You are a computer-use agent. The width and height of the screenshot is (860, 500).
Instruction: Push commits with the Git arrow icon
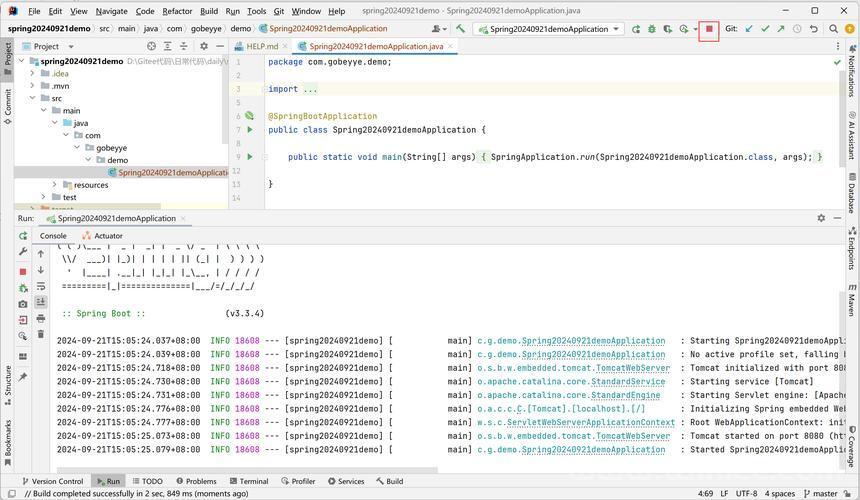click(x=780, y=29)
